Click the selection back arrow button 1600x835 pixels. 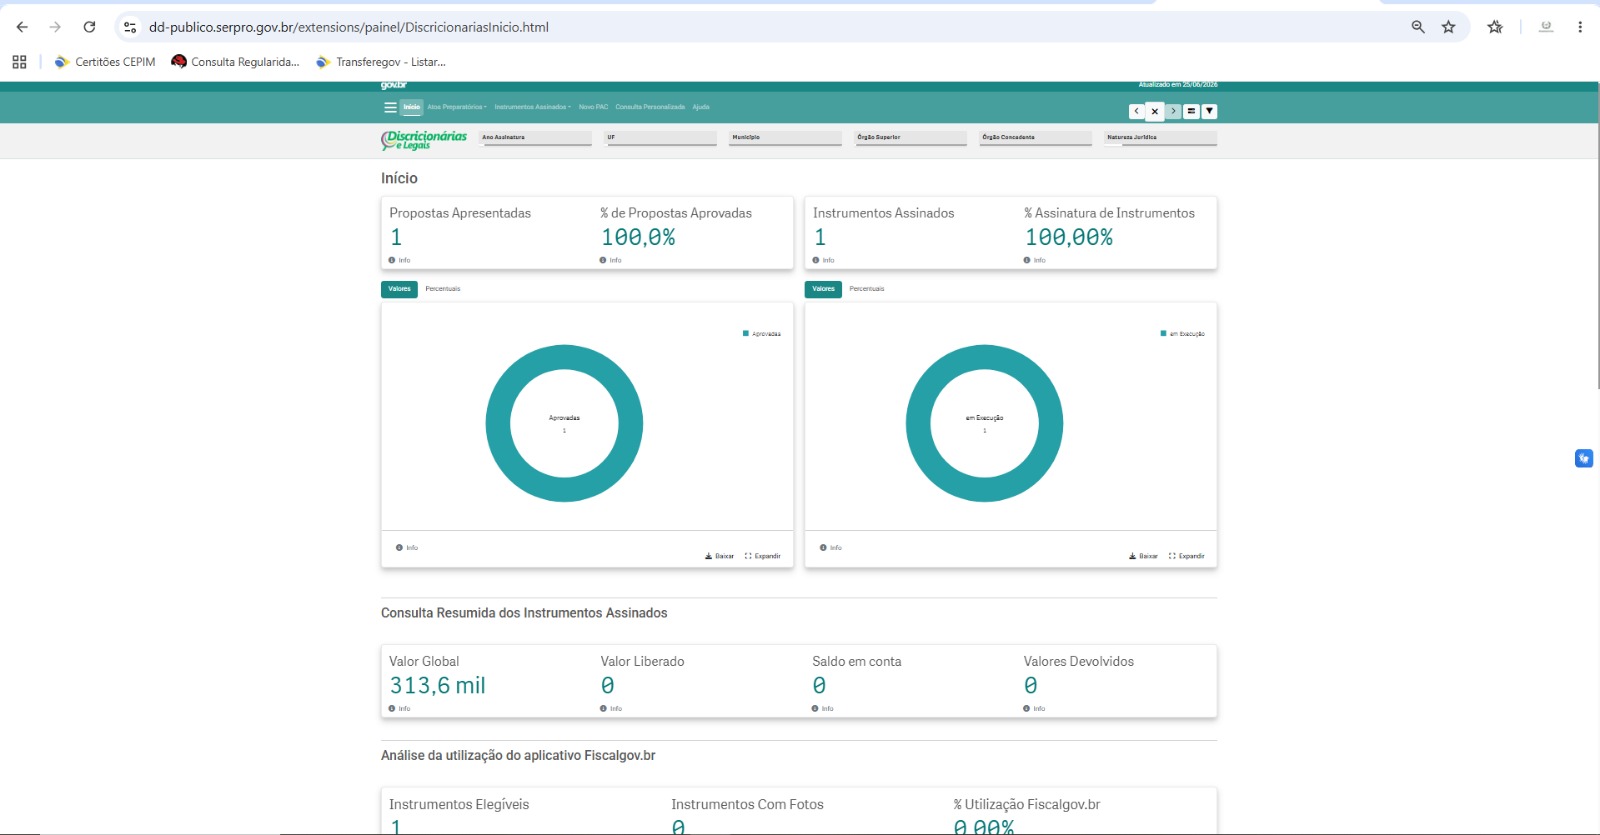(x=1136, y=111)
